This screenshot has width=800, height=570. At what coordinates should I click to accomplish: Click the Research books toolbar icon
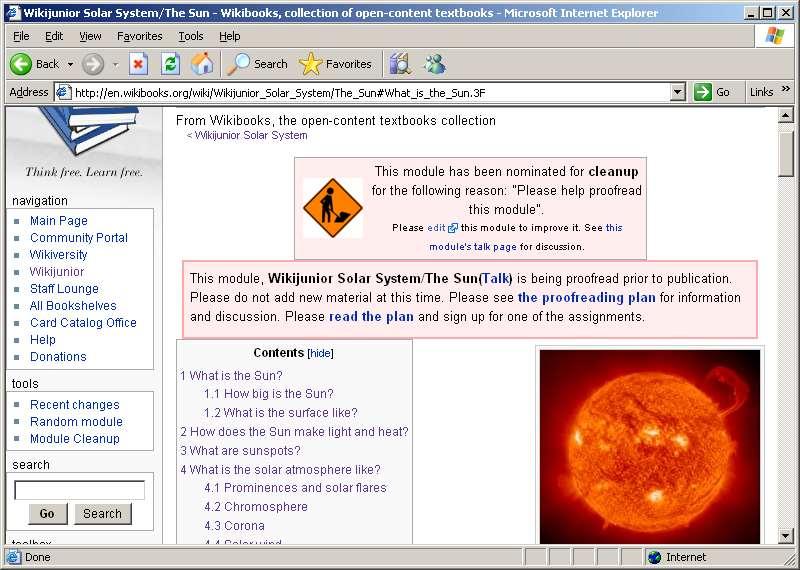pyautogui.click(x=401, y=64)
